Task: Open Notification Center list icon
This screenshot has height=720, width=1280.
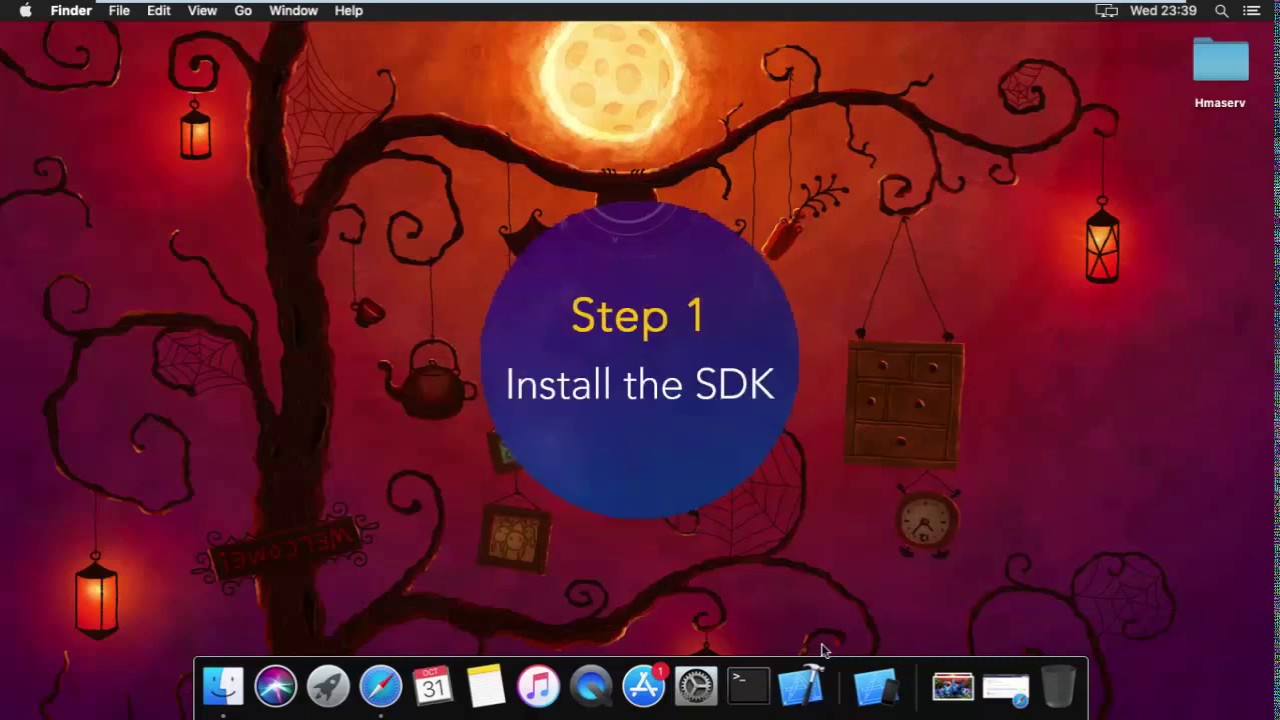Action: (x=1251, y=10)
